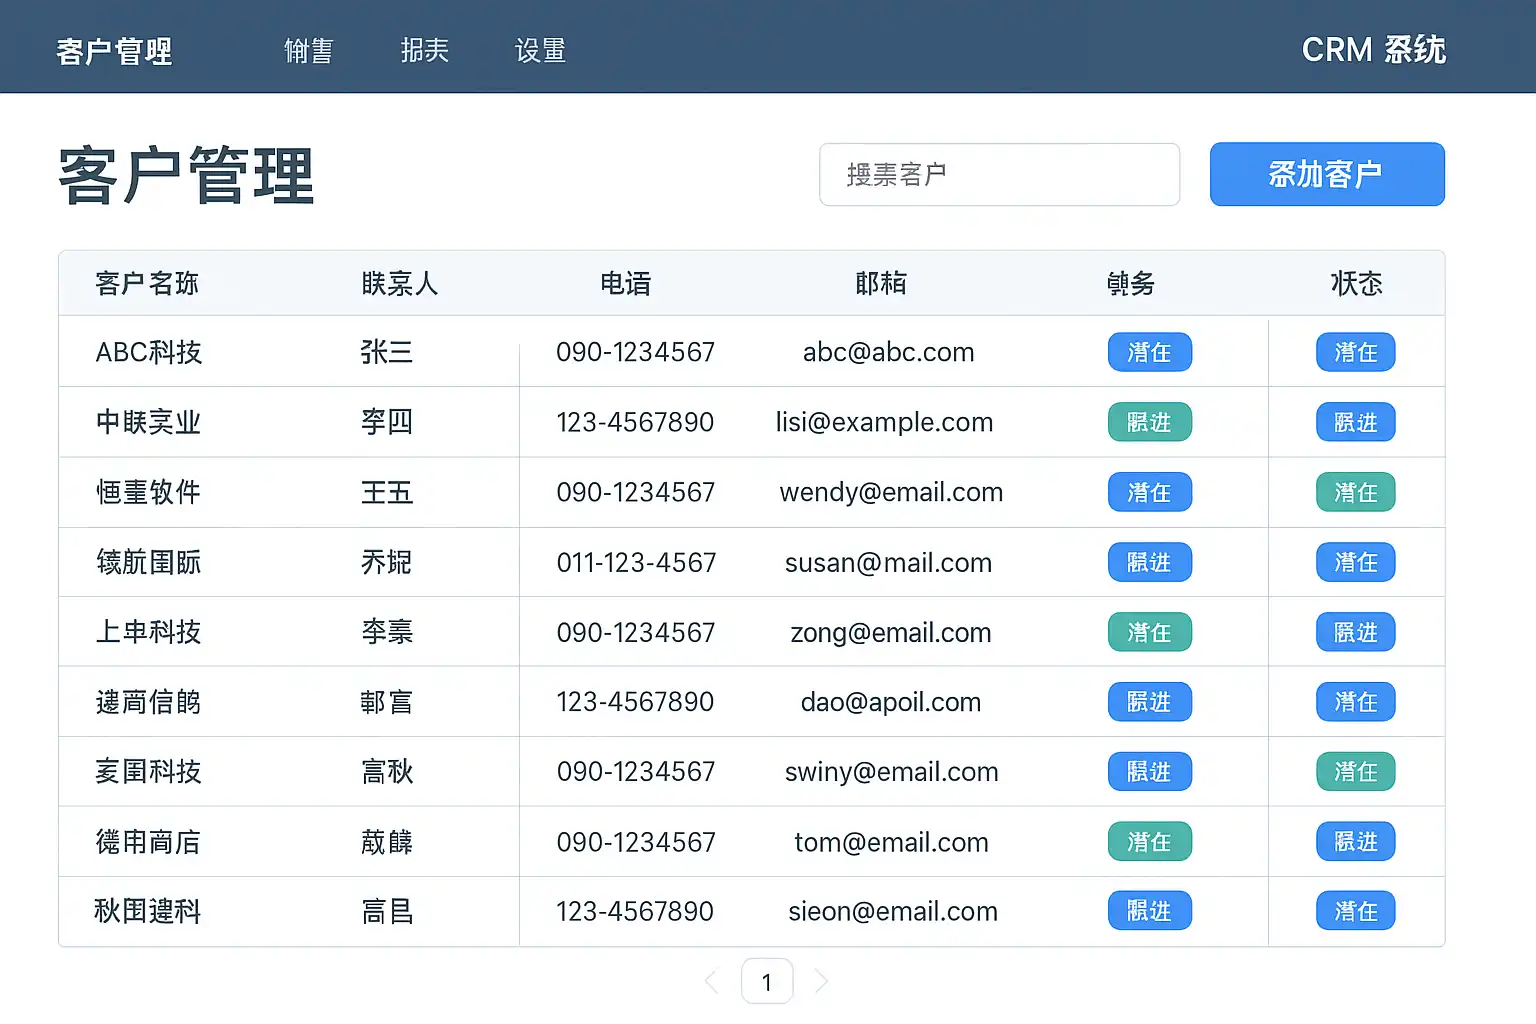Viewport: 1536px width, 1024px height.
Task: Open 客户管理 in the top navigation bar
Action: pos(114,51)
